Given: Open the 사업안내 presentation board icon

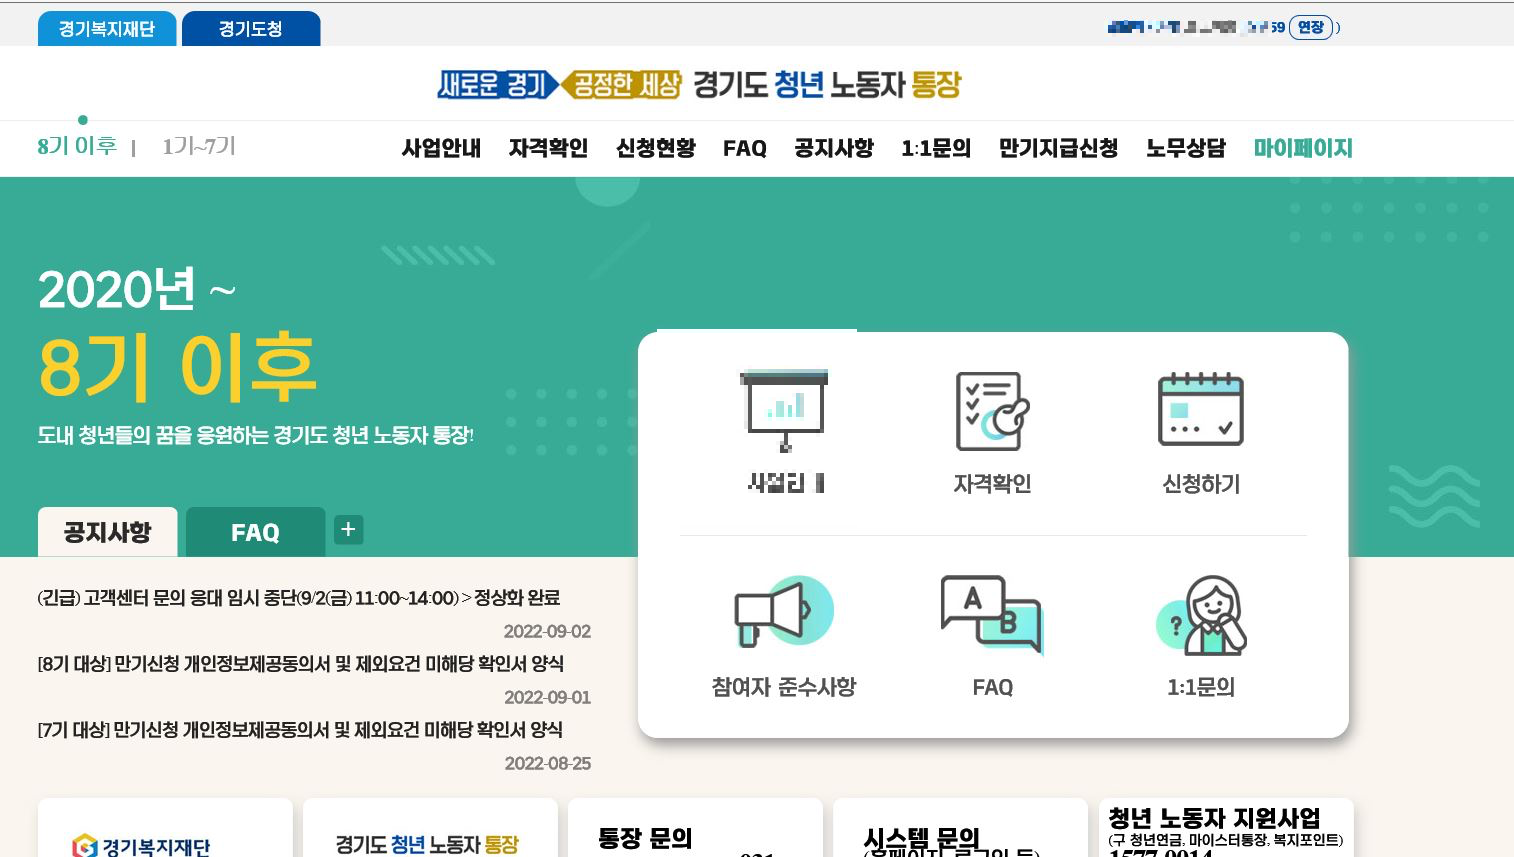Looking at the screenshot, I should click(785, 411).
